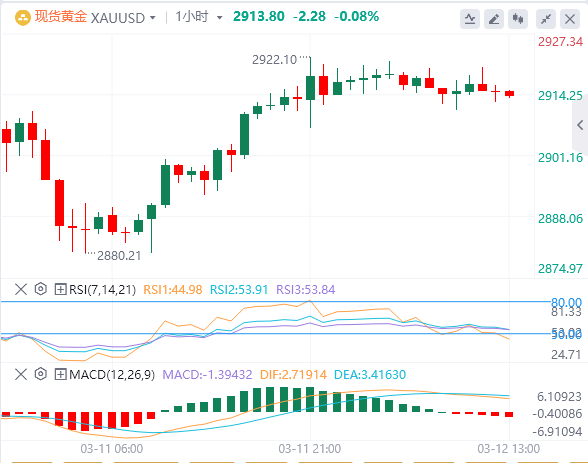This screenshot has height=463, width=588.
Task: Click the 2927.34 price axis label
Action: coord(560,42)
